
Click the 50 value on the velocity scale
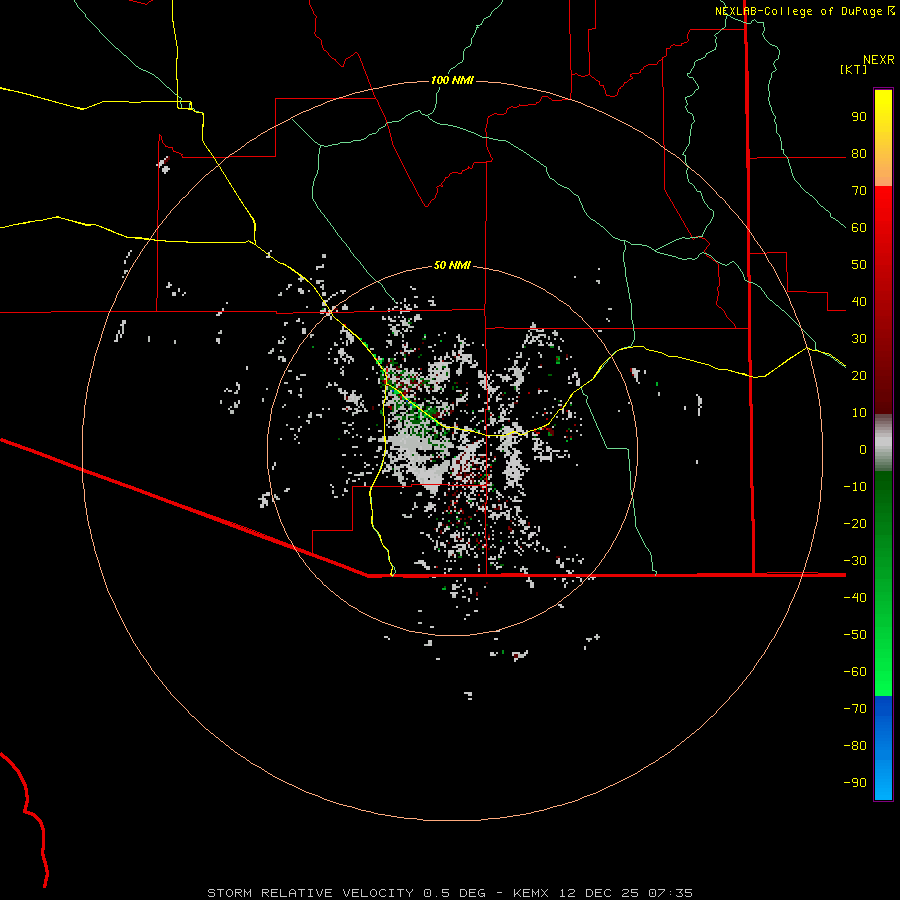pos(859,265)
